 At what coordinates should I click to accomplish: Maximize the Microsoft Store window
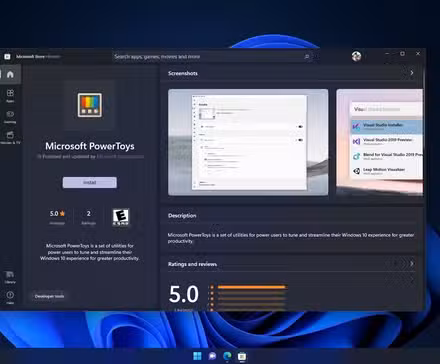click(x=402, y=54)
